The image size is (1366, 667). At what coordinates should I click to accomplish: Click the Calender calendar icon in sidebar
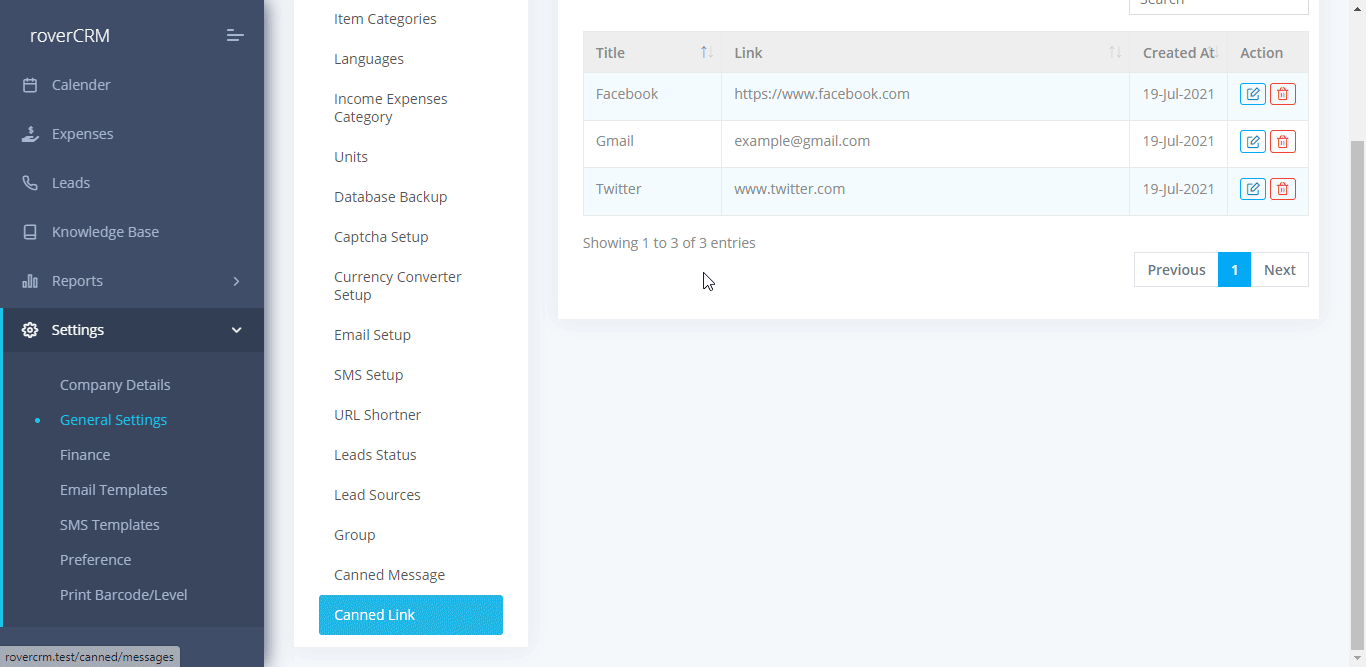[x=30, y=85]
